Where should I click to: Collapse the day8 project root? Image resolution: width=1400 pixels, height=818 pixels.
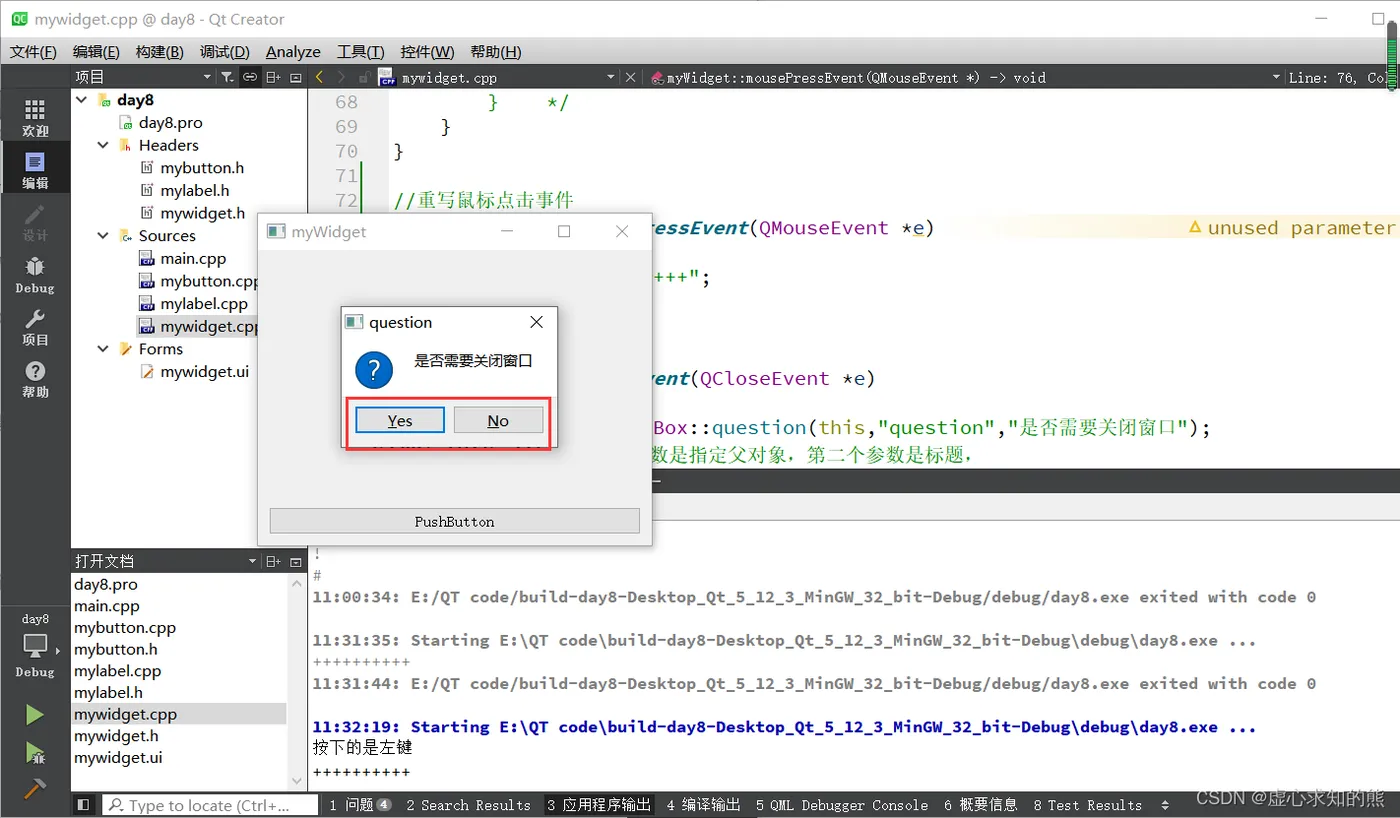click(x=83, y=100)
